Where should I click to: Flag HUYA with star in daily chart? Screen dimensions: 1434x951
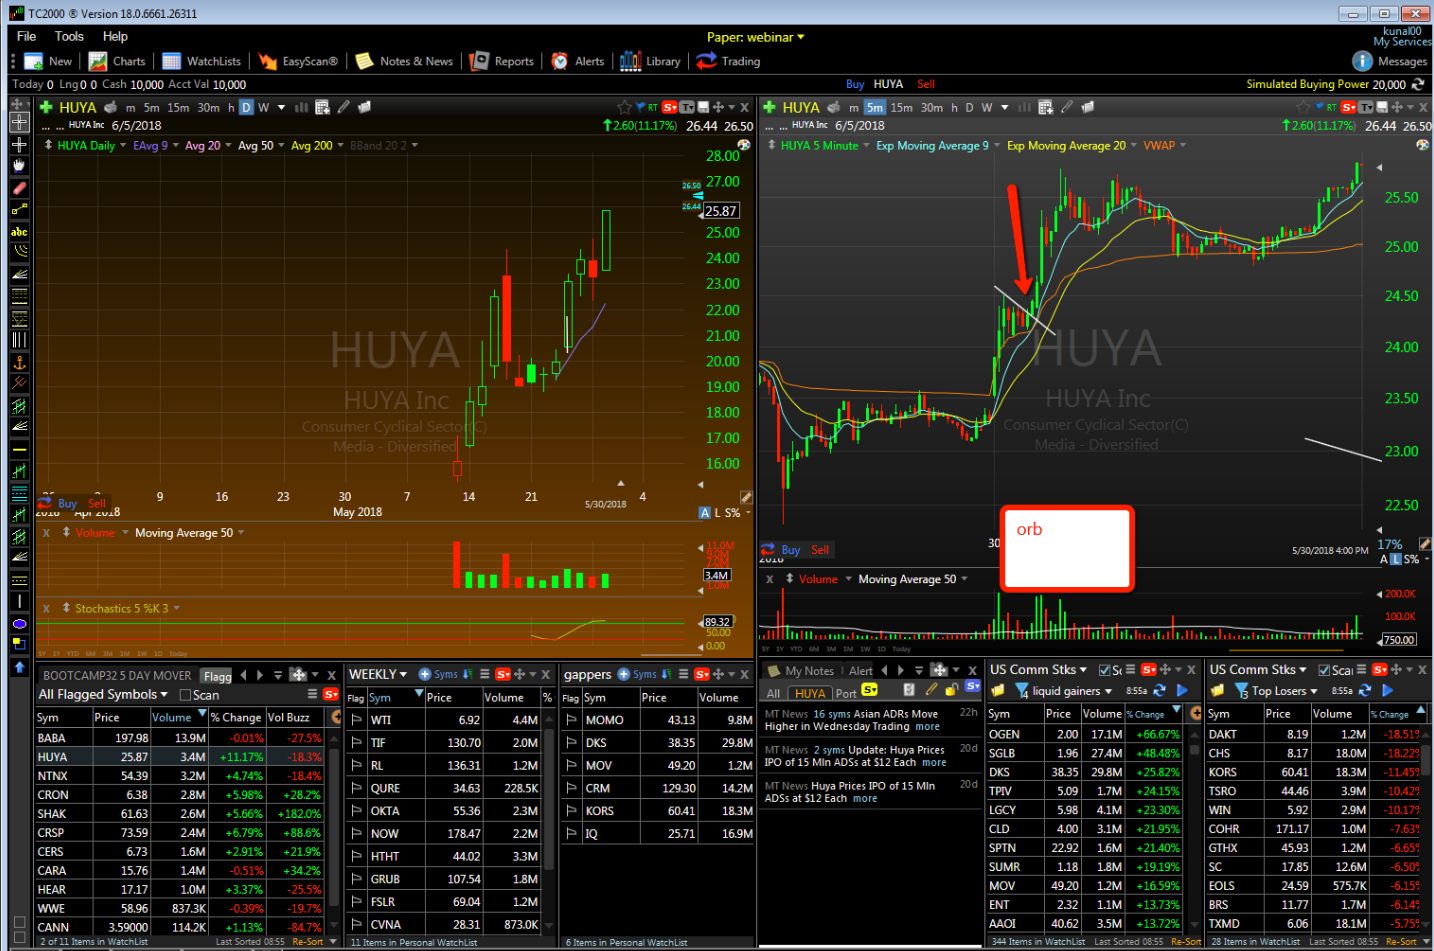pos(624,107)
